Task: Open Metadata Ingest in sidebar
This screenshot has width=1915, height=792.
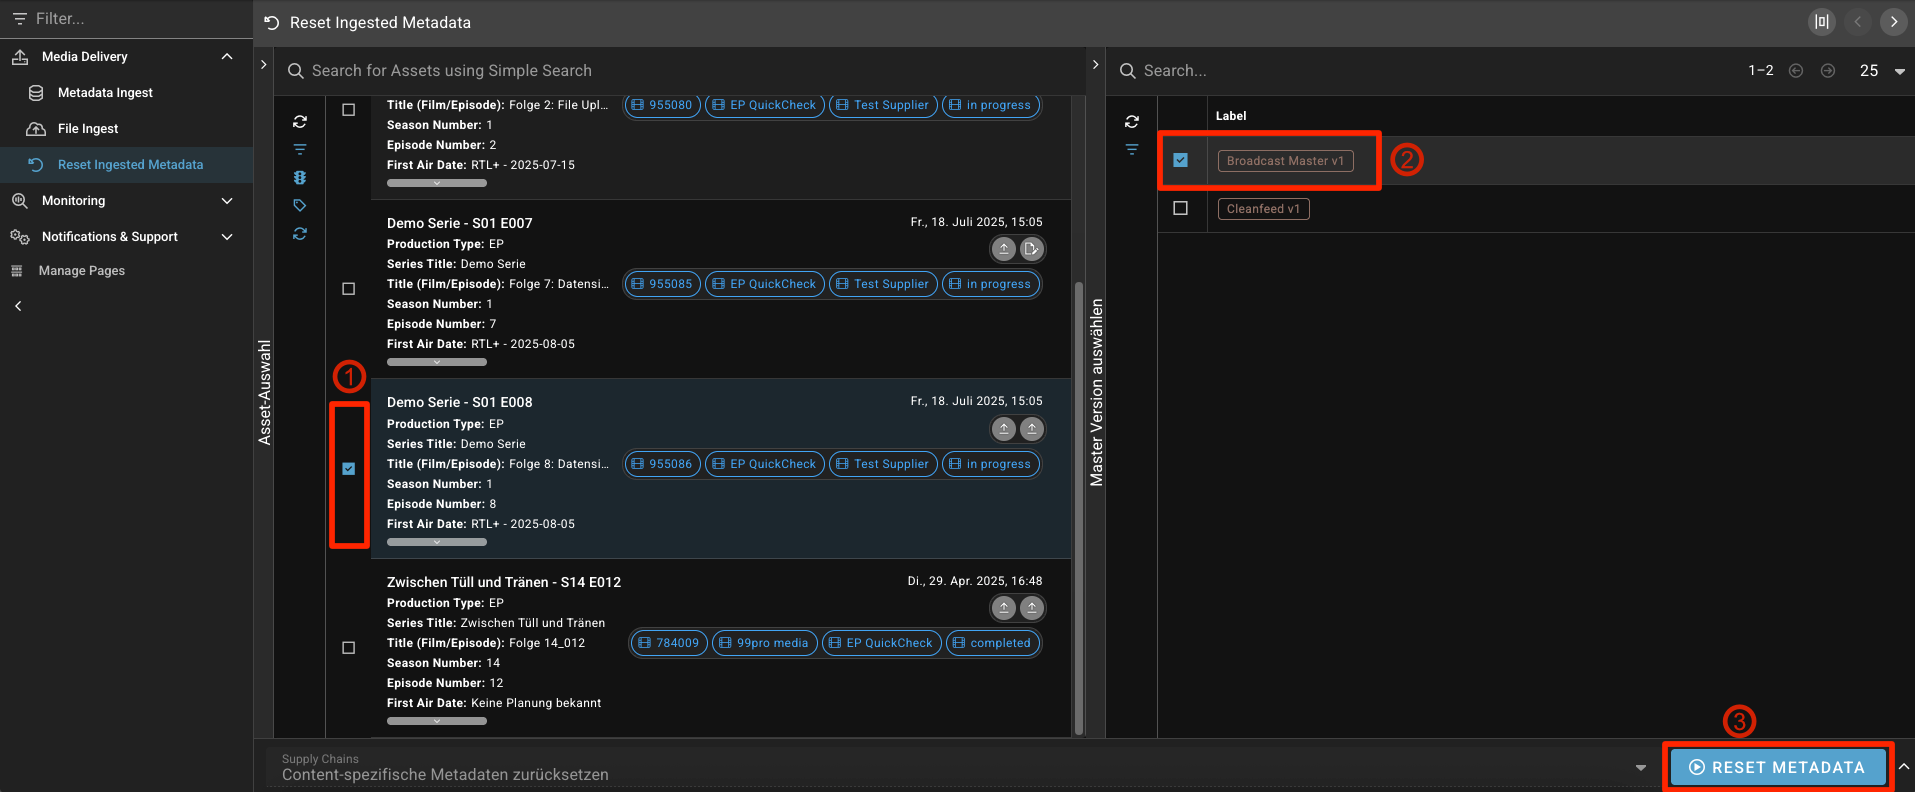Action: coord(105,93)
